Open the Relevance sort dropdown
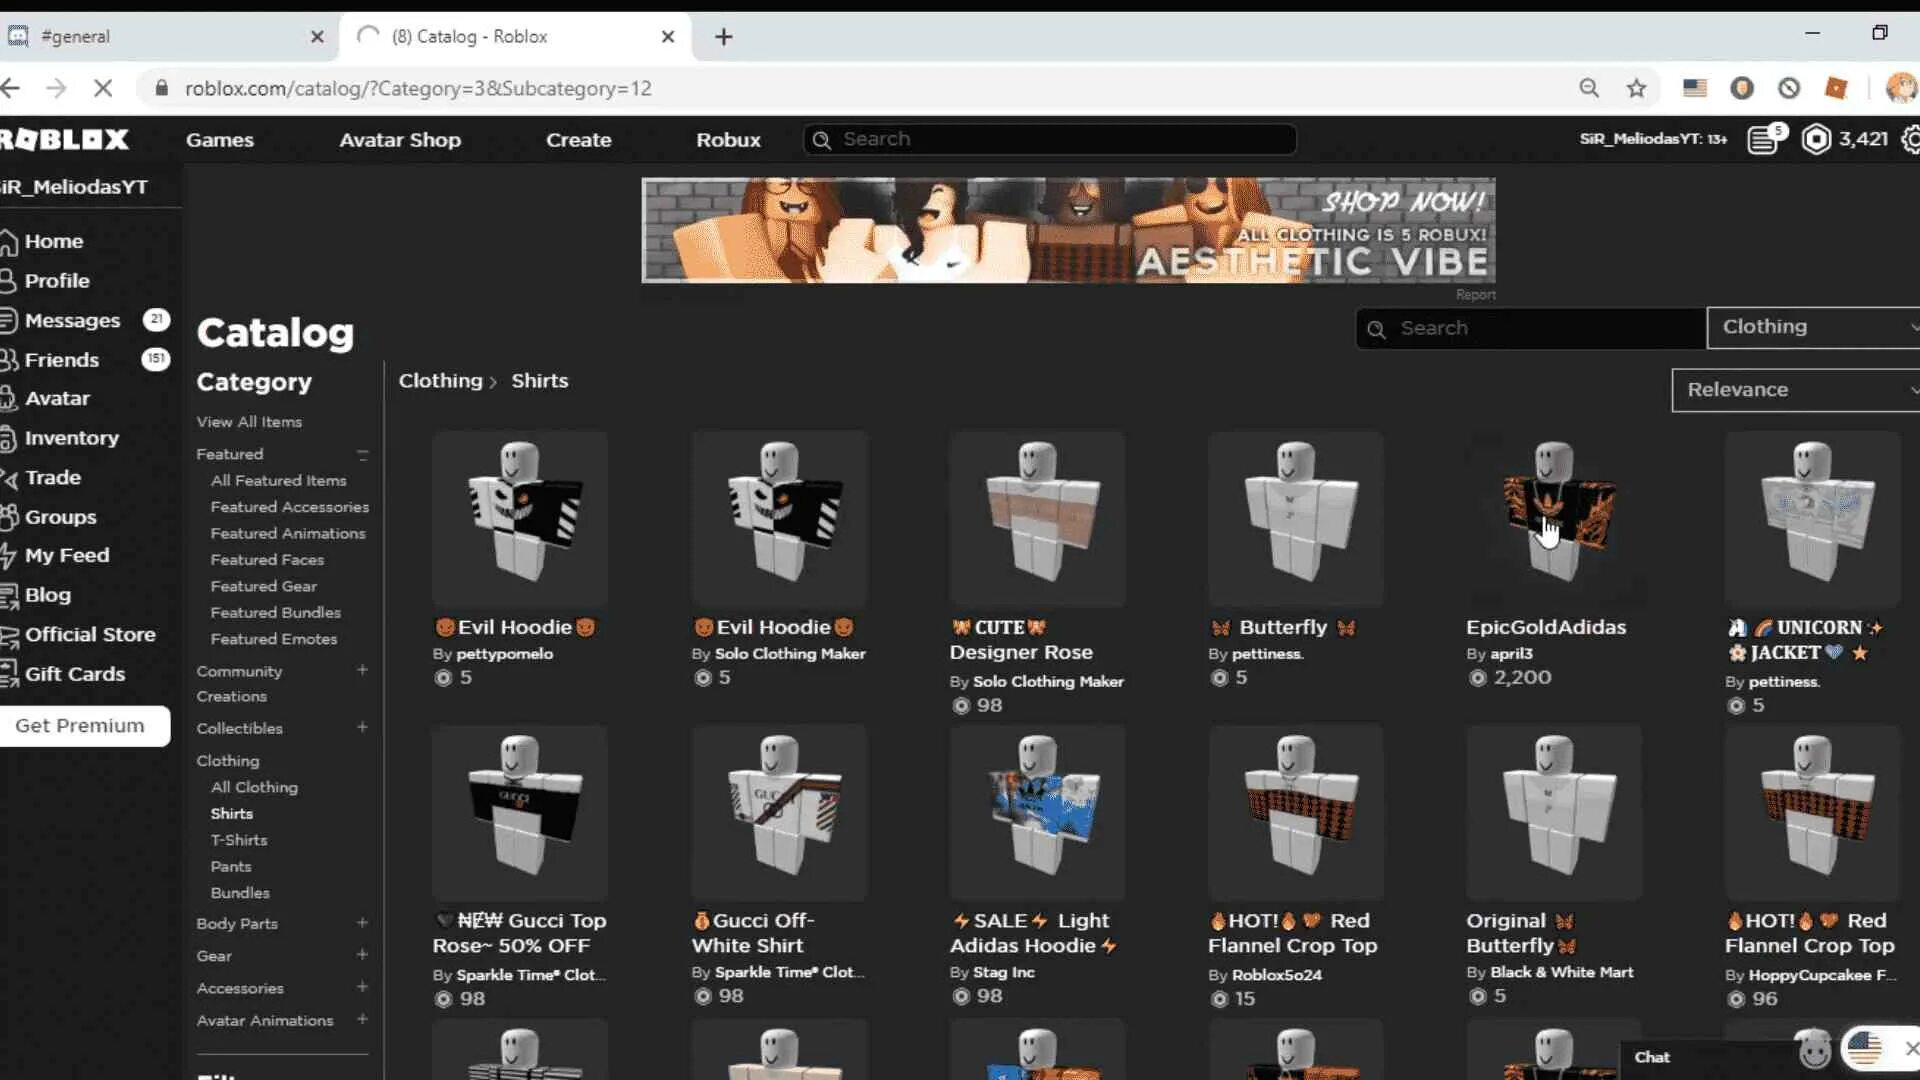Screen dimensions: 1920x1080 click(x=1797, y=389)
